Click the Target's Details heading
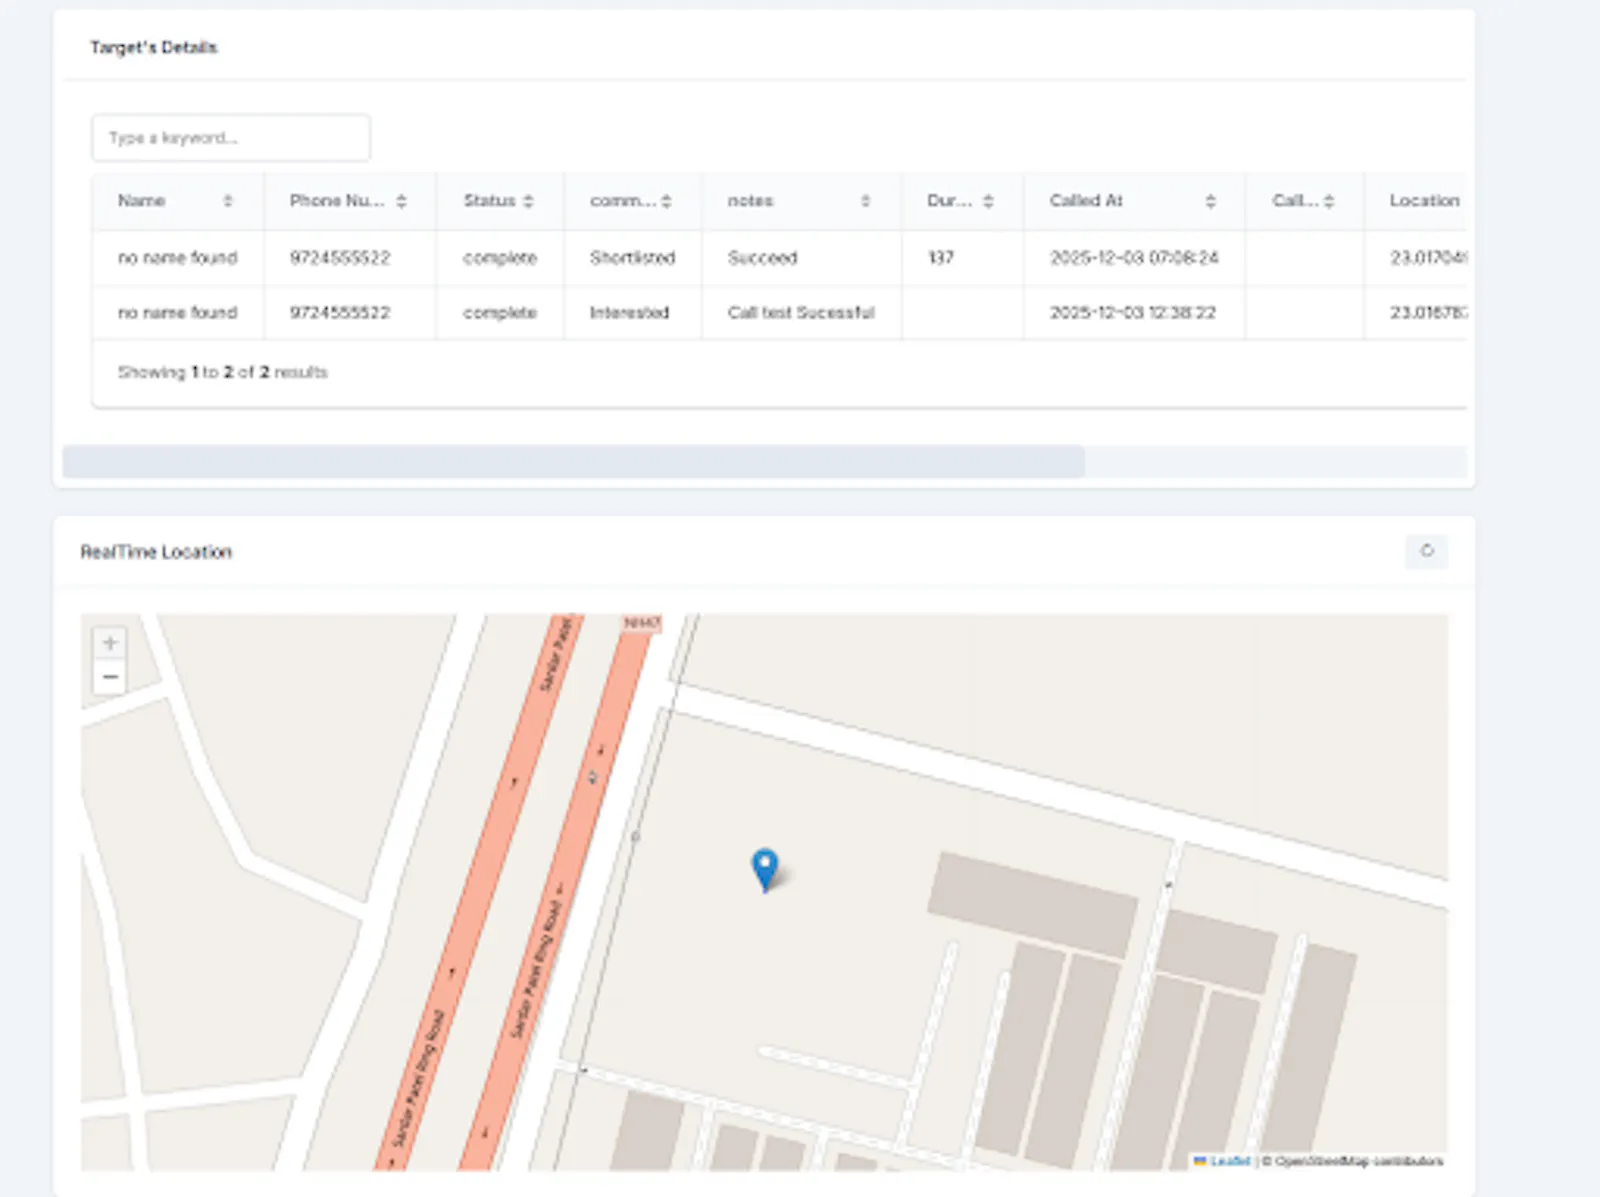 click(x=153, y=47)
